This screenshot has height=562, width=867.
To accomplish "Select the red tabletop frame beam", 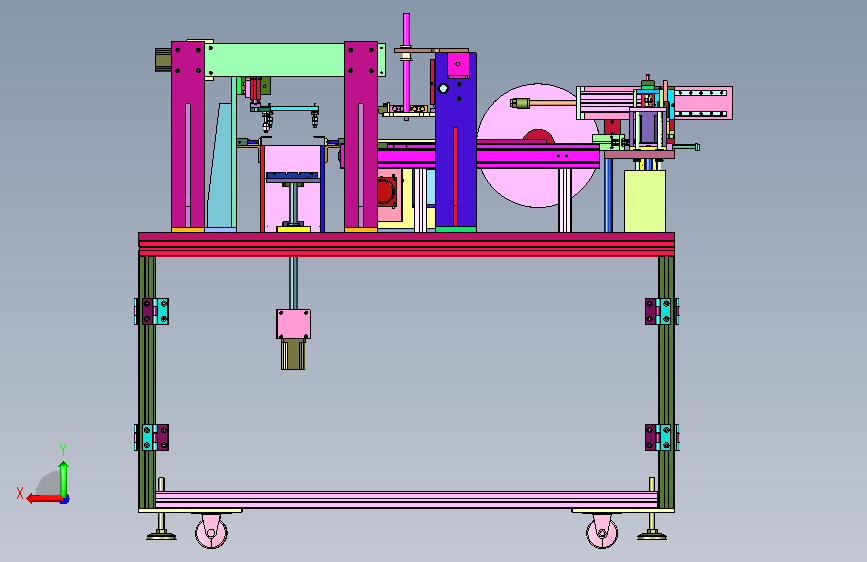I will pos(406,244).
